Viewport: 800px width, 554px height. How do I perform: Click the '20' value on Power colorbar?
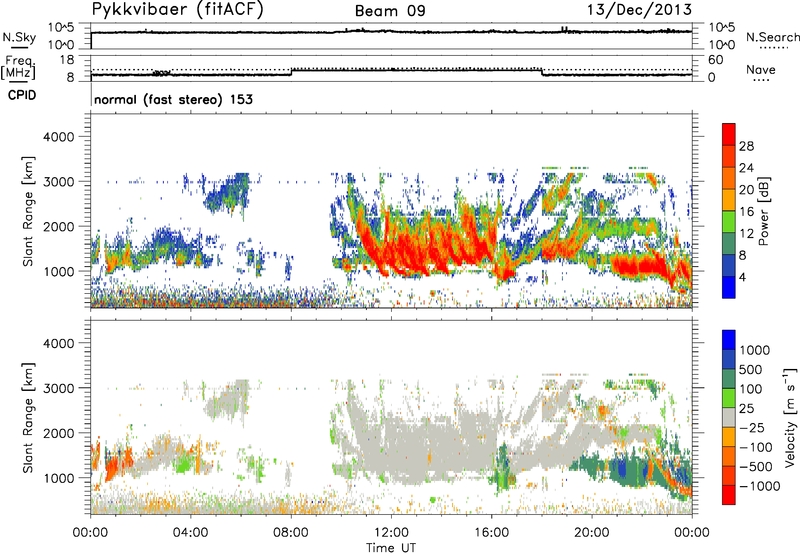click(x=746, y=190)
